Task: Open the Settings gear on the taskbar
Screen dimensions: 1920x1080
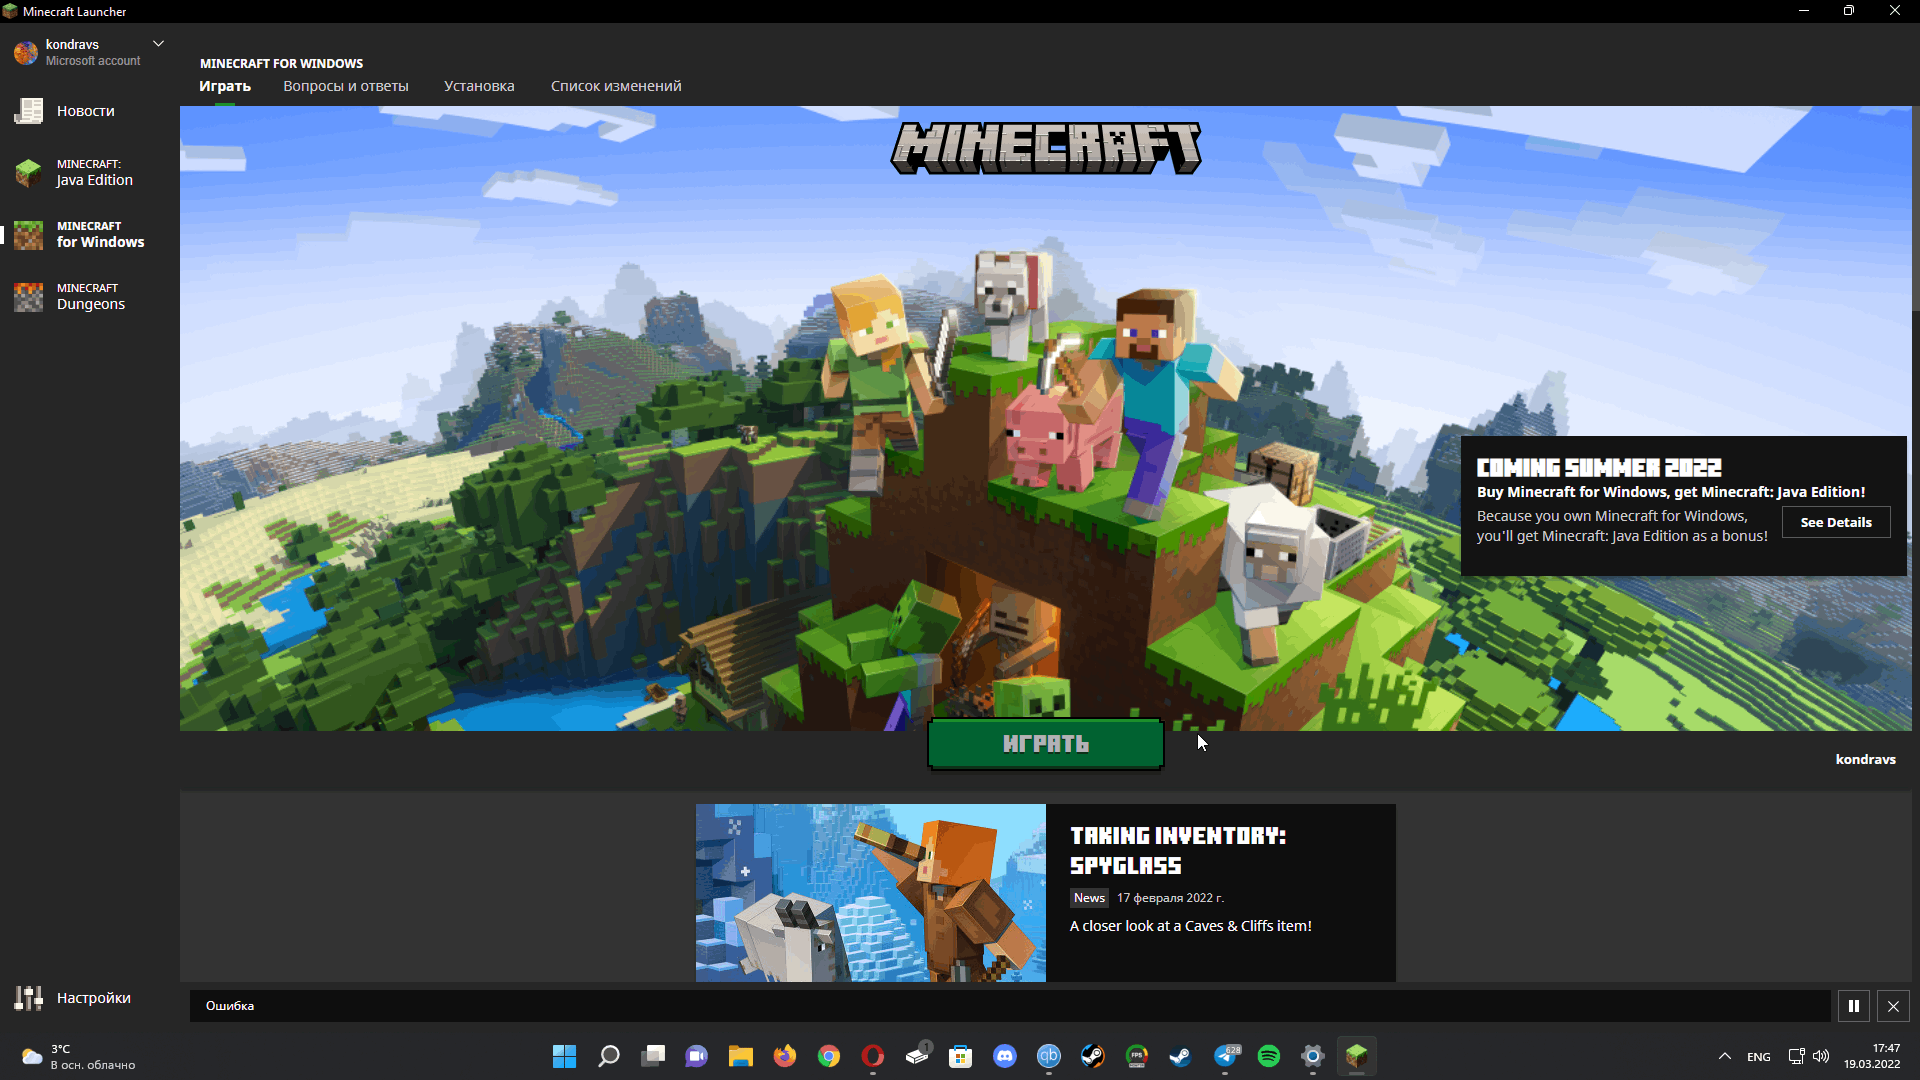Action: coord(1313,1056)
